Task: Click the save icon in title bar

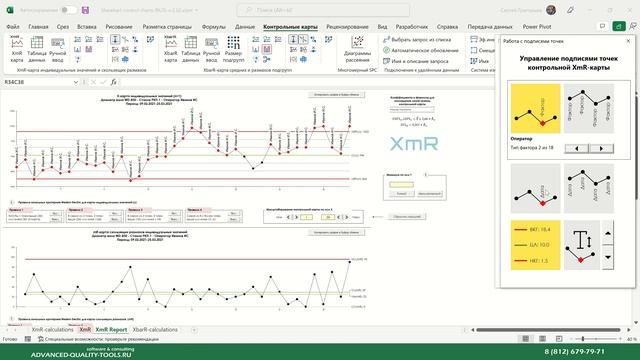Action: (x=85, y=10)
